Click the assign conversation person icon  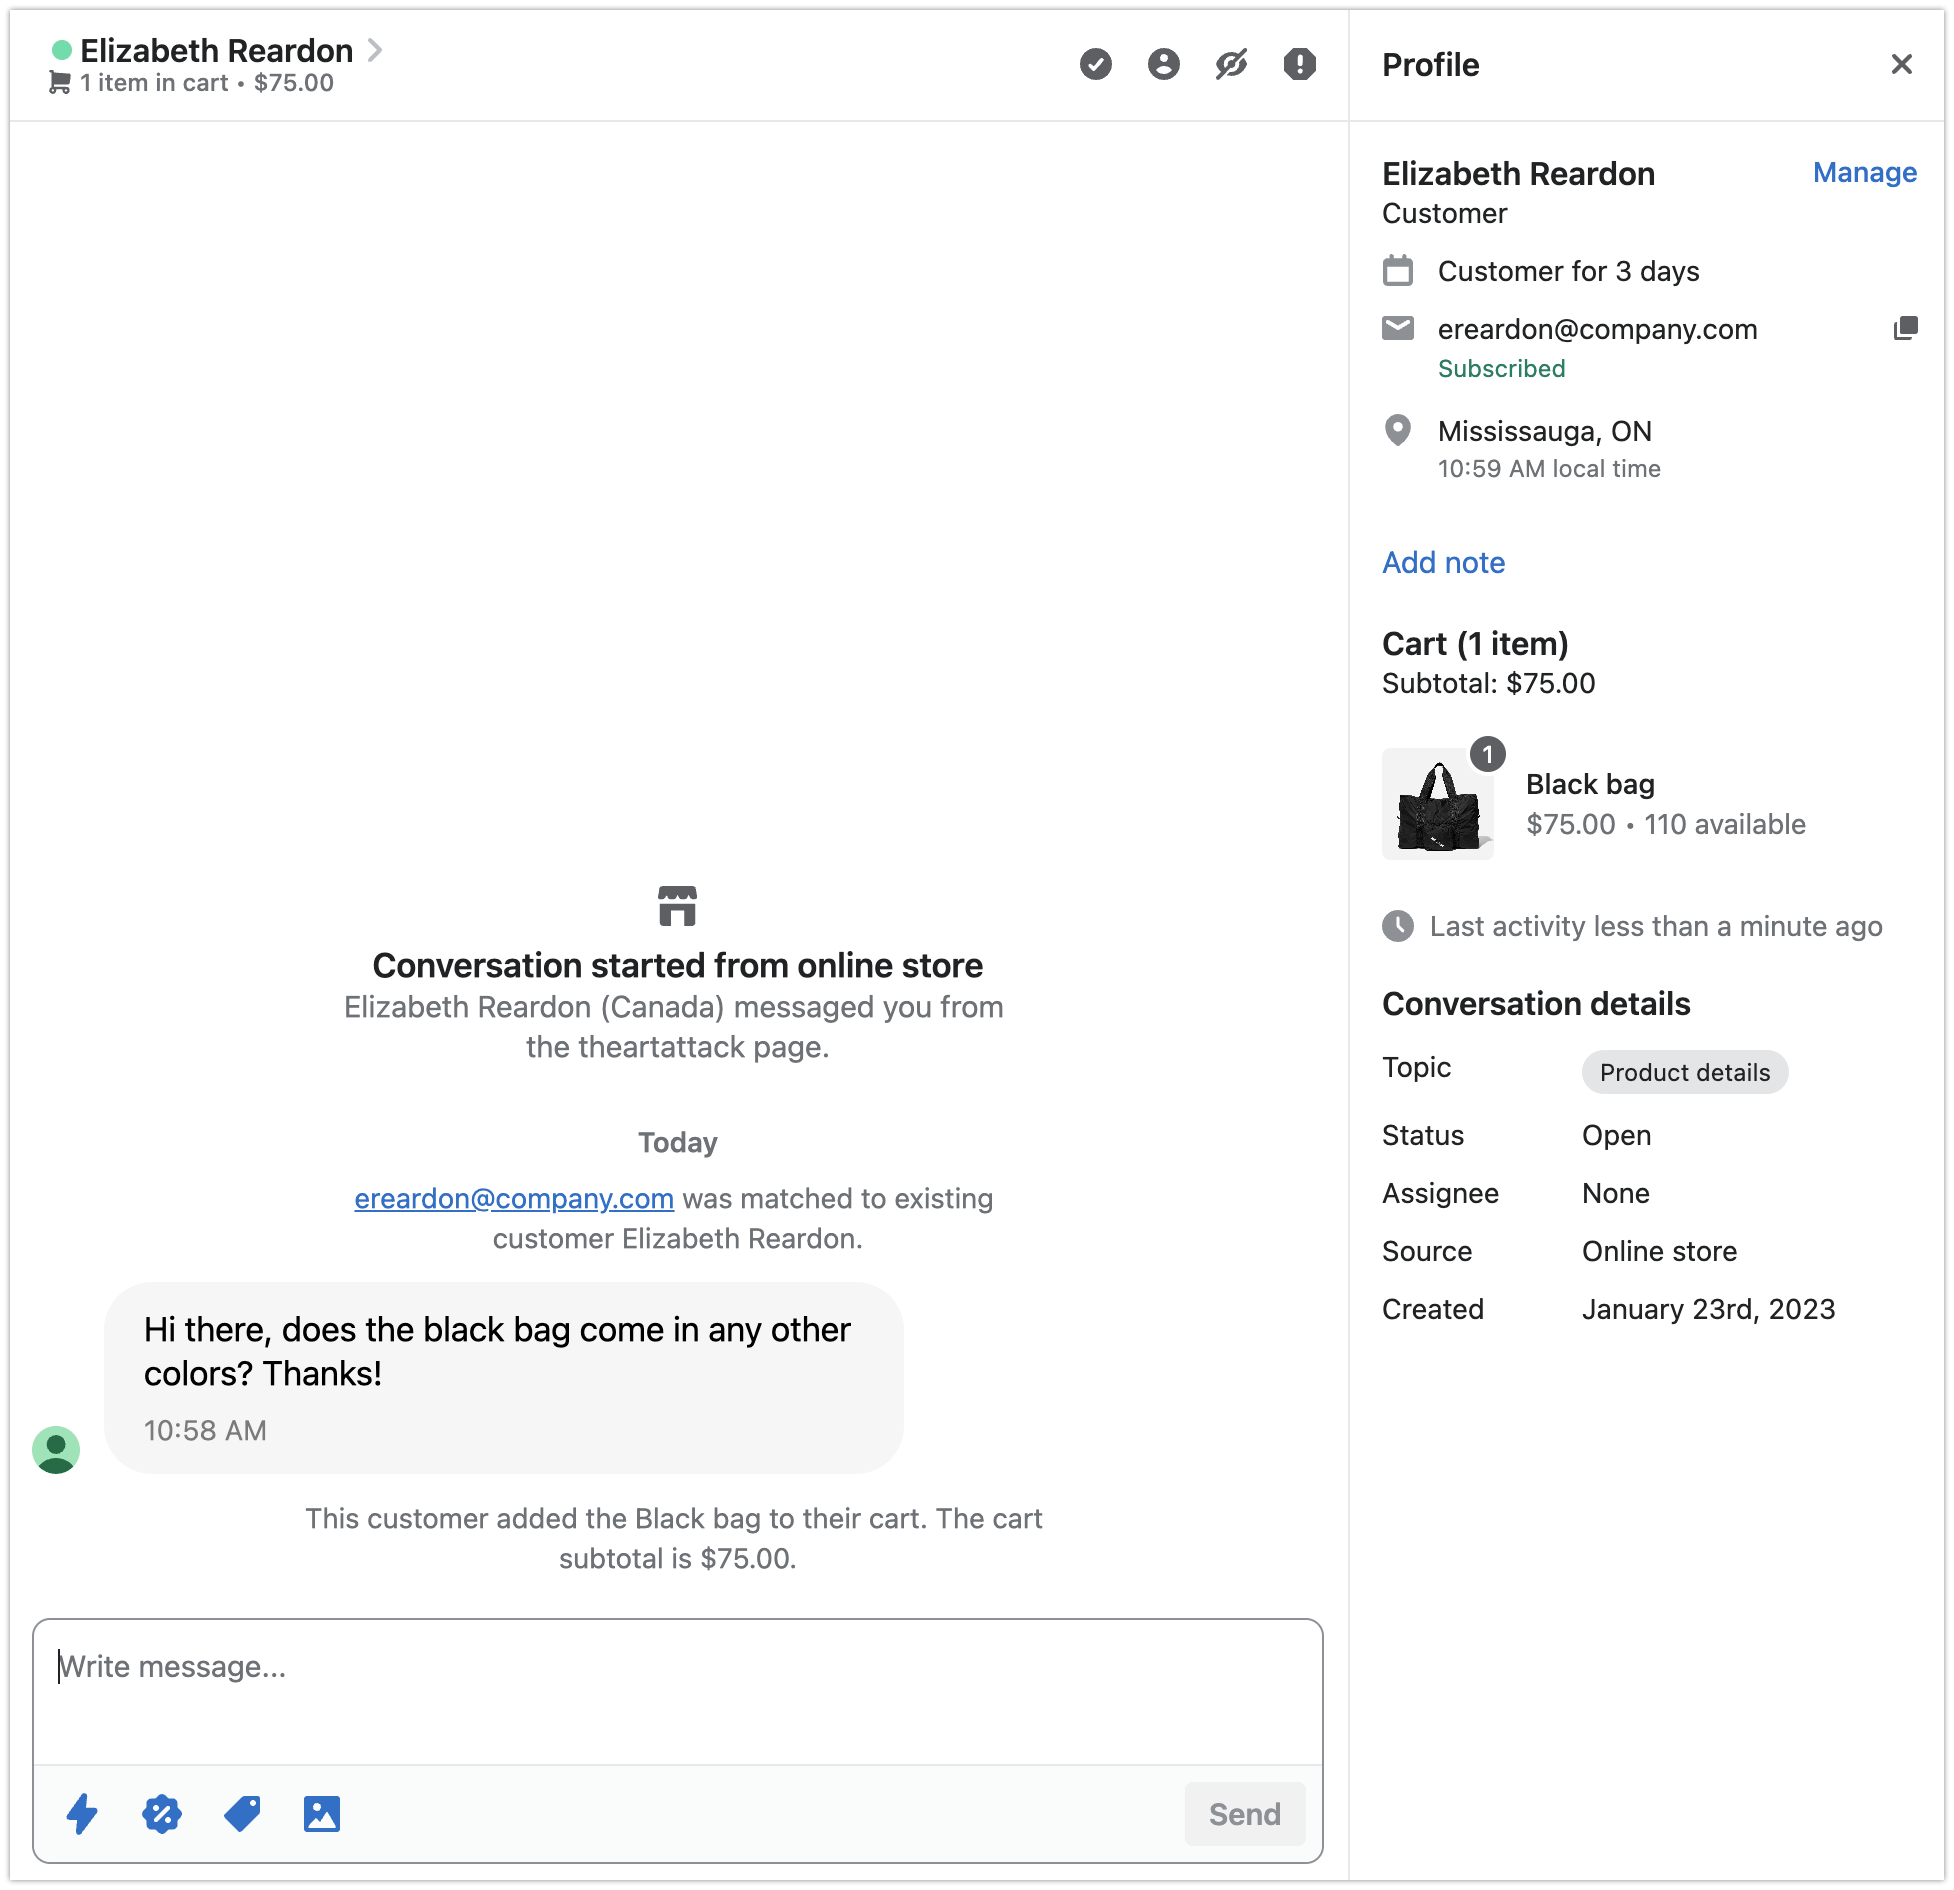click(x=1164, y=65)
